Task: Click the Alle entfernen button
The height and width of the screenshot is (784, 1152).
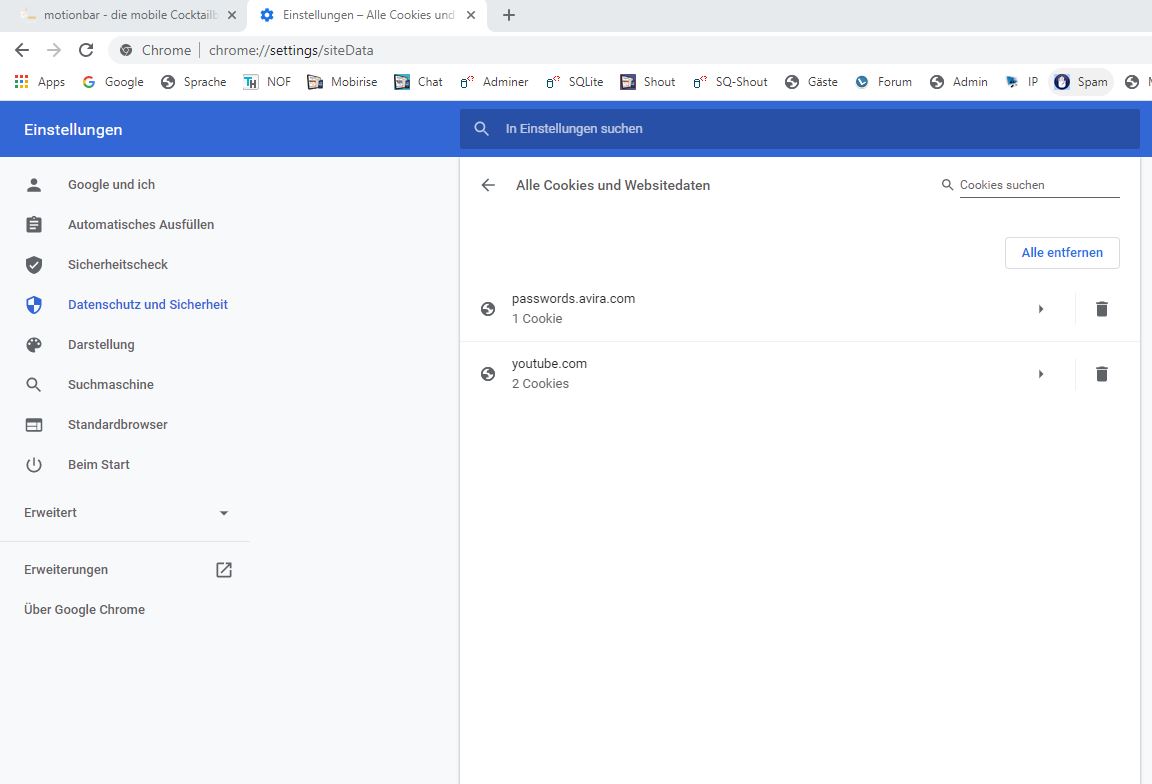Action: (x=1061, y=253)
